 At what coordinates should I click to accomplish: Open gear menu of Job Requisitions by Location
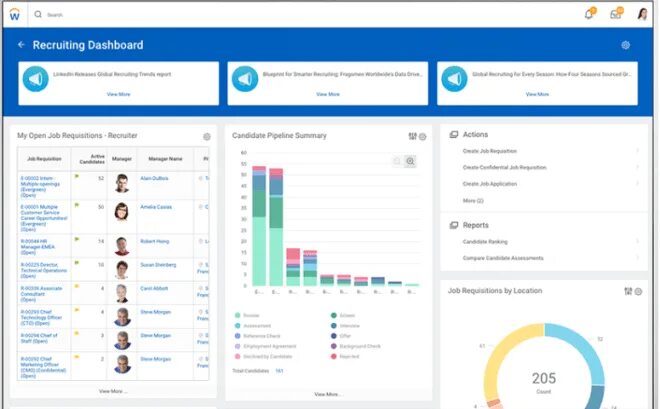click(638, 292)
